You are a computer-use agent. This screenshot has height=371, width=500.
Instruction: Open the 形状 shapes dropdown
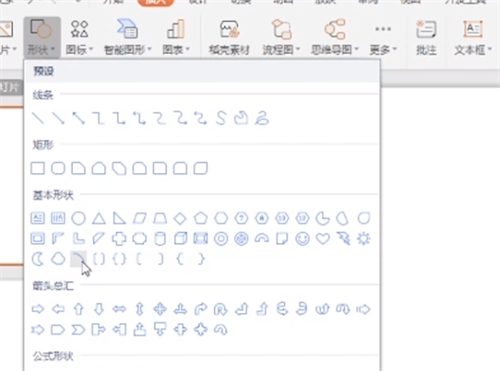click(42, 37)
